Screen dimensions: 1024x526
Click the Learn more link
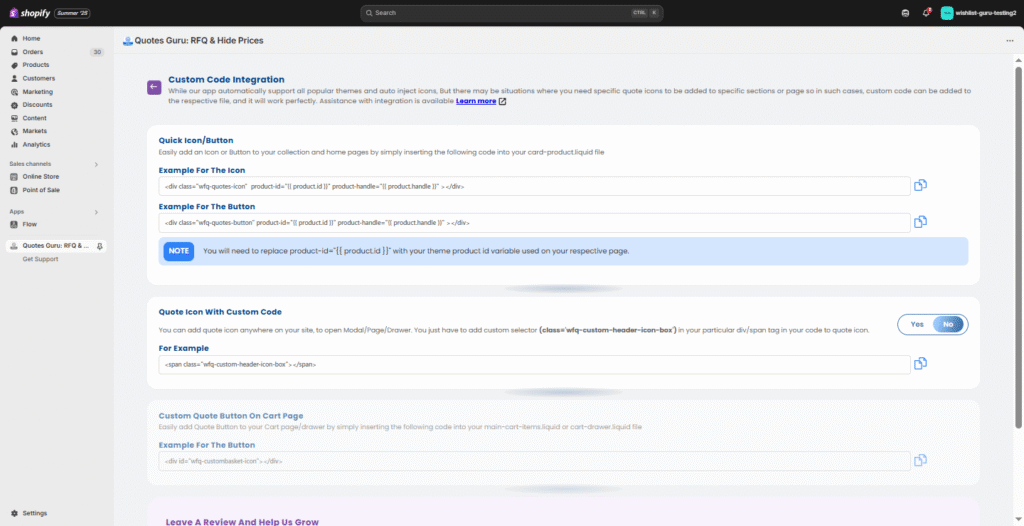(x=476, y=101)
